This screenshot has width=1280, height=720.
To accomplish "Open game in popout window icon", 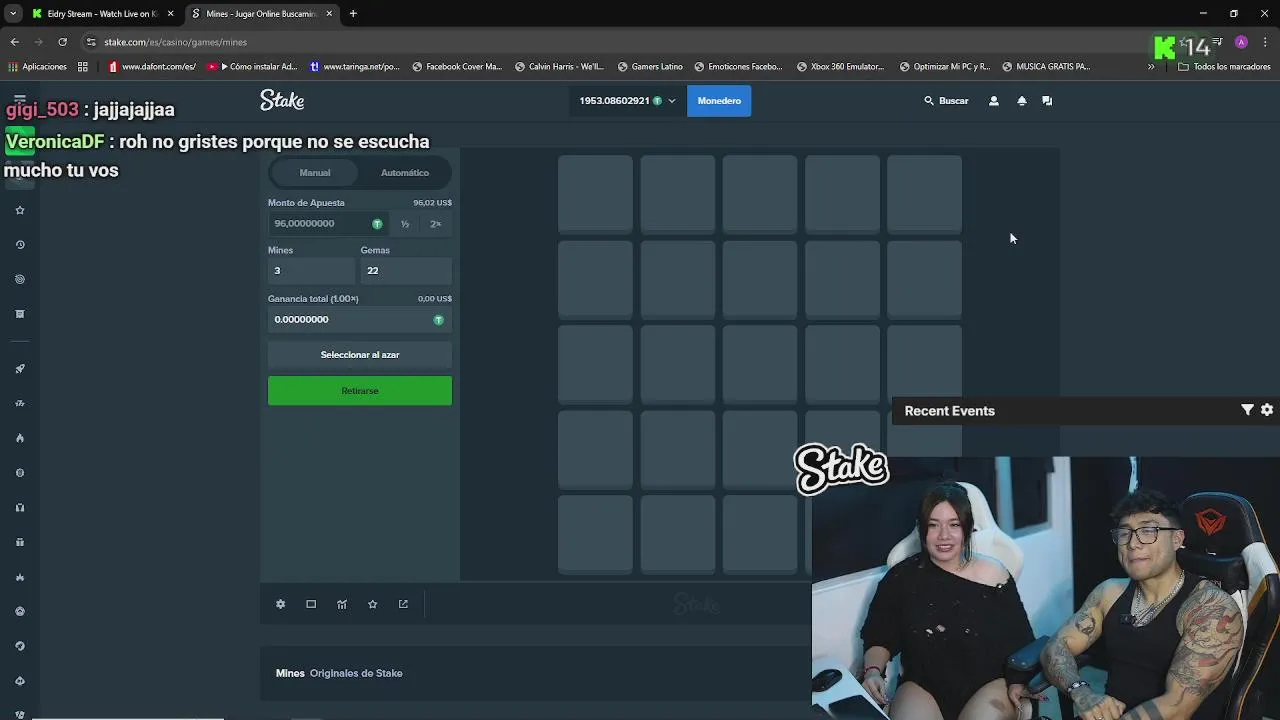I will [403, 604].
